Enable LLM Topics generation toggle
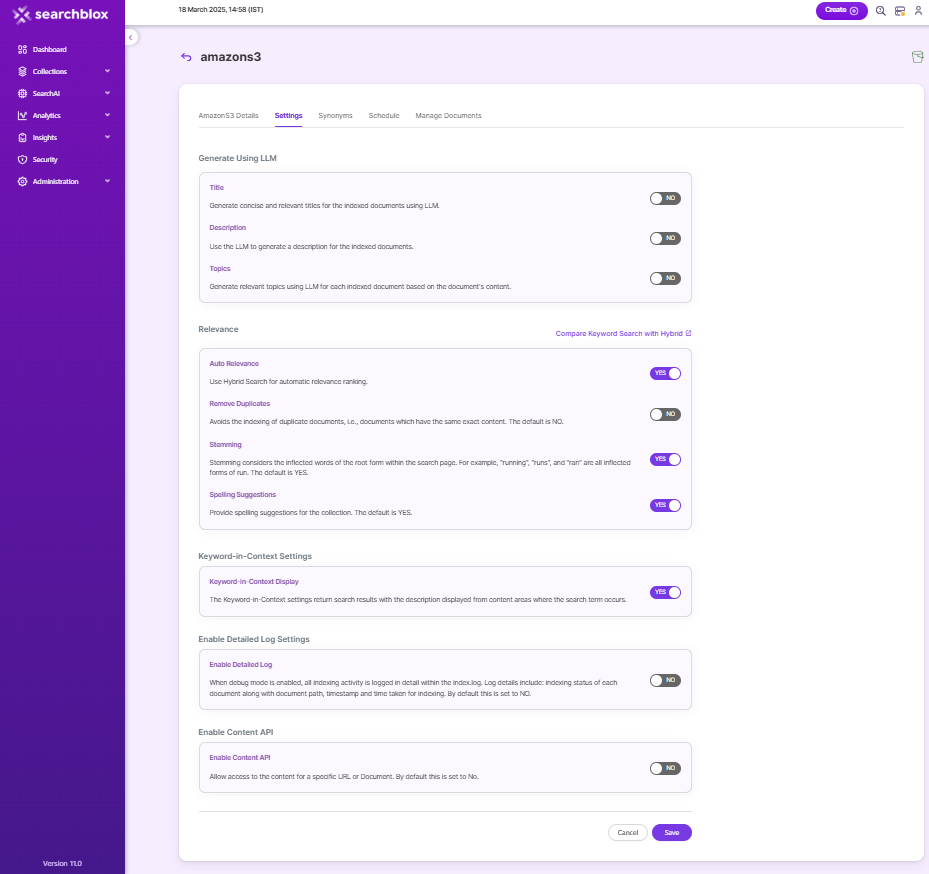Image resolution: width=929 pixels, height=874 pixels. coord(665,278)
